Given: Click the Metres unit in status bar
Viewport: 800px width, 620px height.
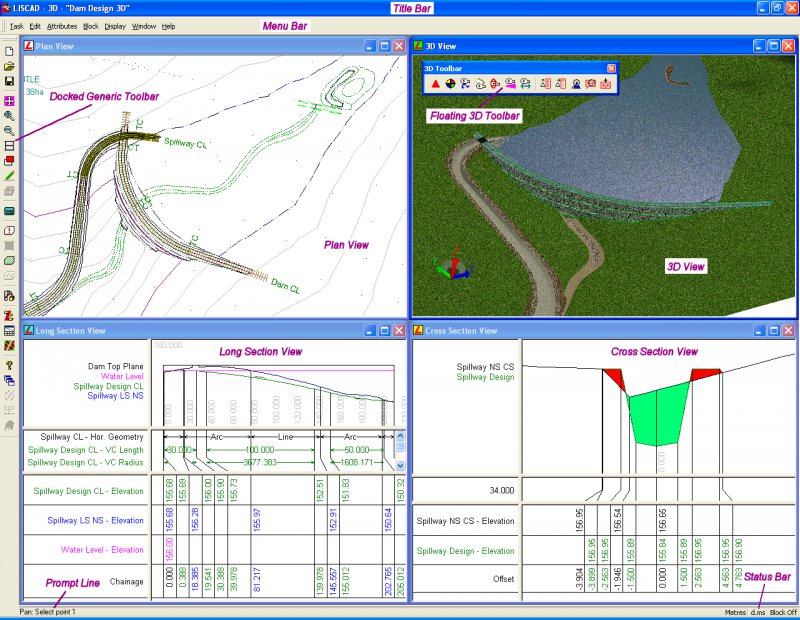Looking at the screenshot, I should pos(735,612).
